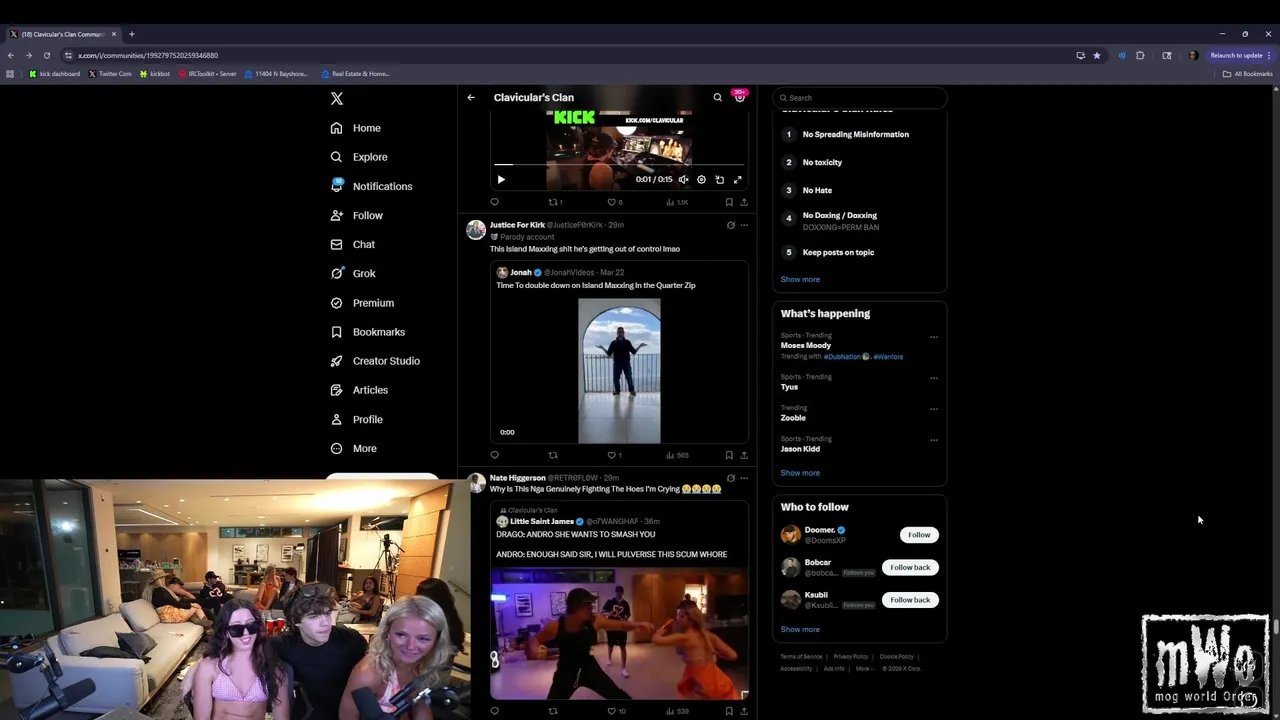Toggle picture-in-picture on Kick clip
The image size is (1280, 720).
719,179
